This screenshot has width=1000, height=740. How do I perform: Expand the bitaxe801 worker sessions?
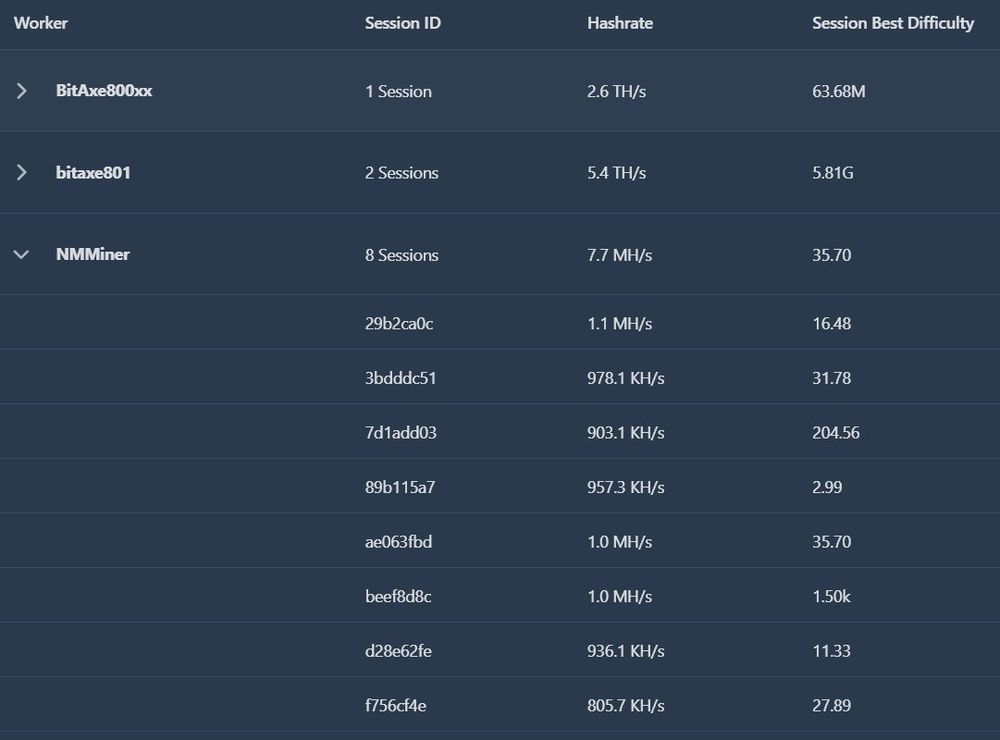[x=21, y=172]
